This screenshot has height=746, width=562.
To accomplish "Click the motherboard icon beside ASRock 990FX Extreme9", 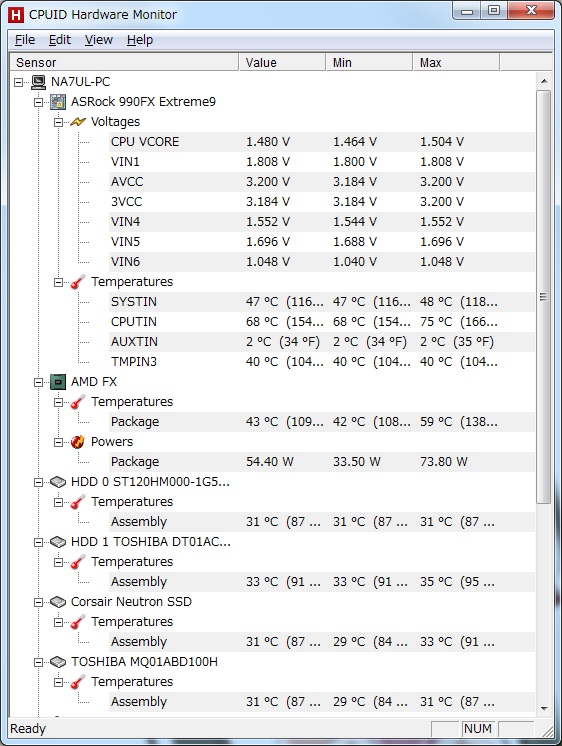I will pos(58,102).
